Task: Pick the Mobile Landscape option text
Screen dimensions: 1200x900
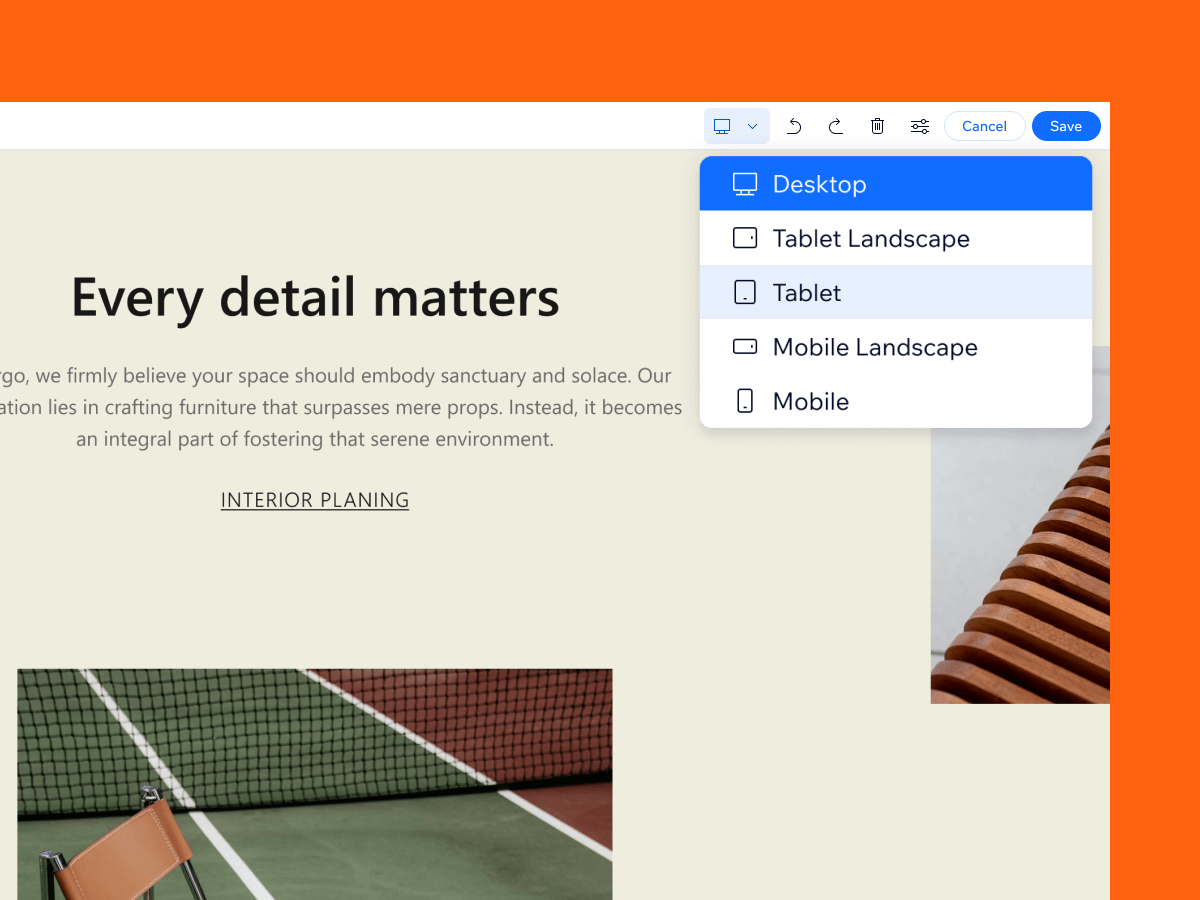Action: tap(875, 347)
